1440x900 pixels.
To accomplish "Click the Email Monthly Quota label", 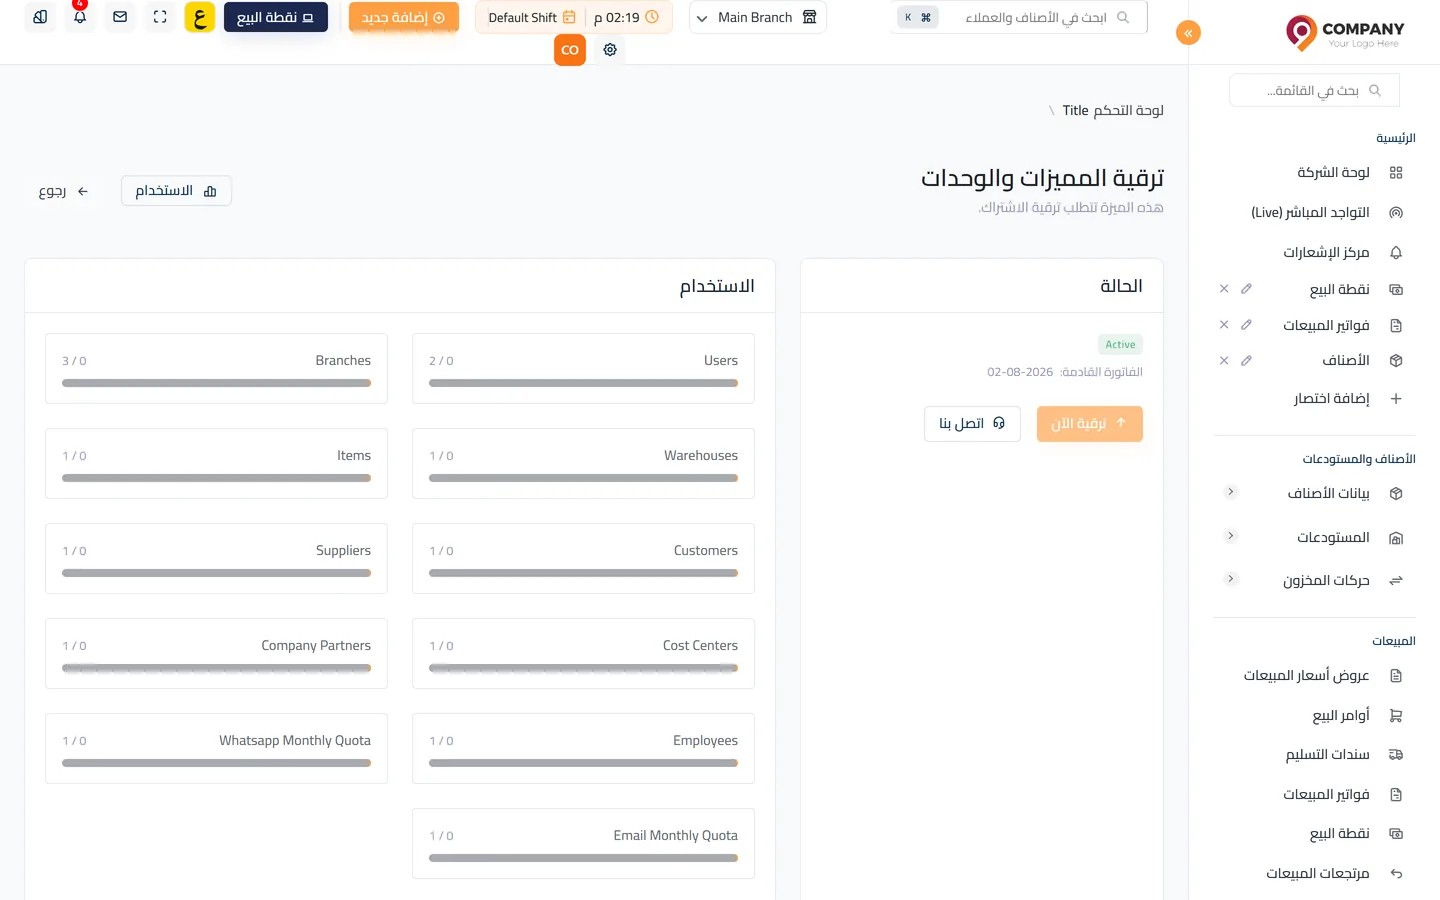I will tap(675, 835).
